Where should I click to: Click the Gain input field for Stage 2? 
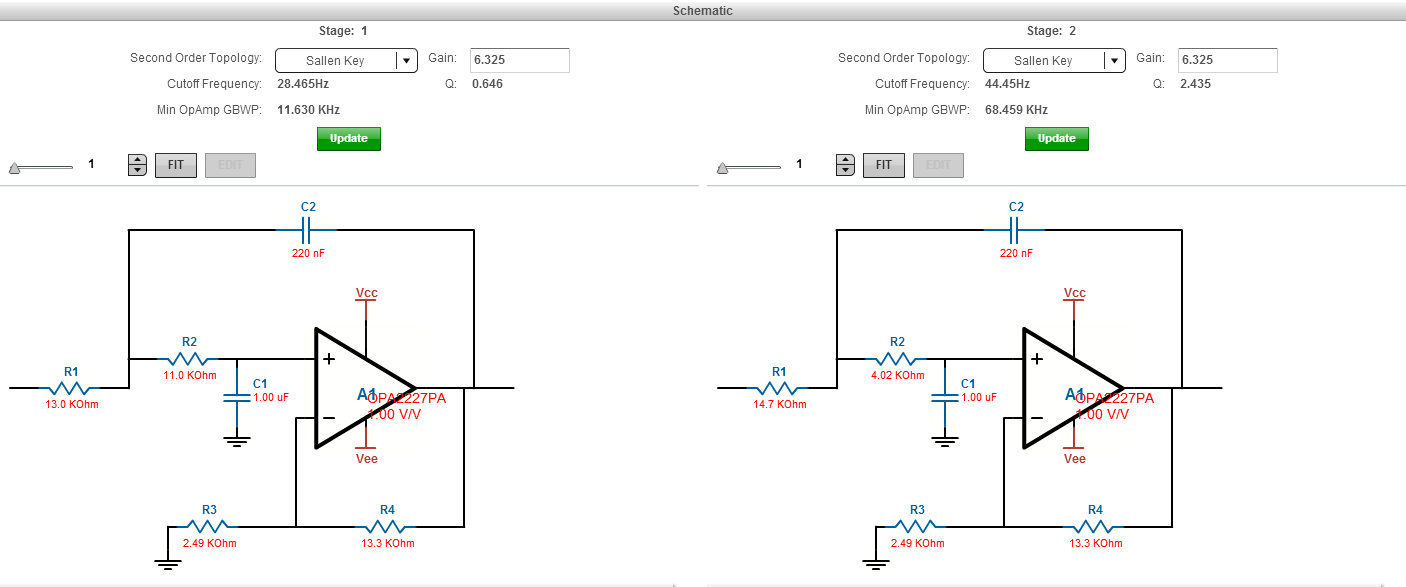tap(1227, 60)
